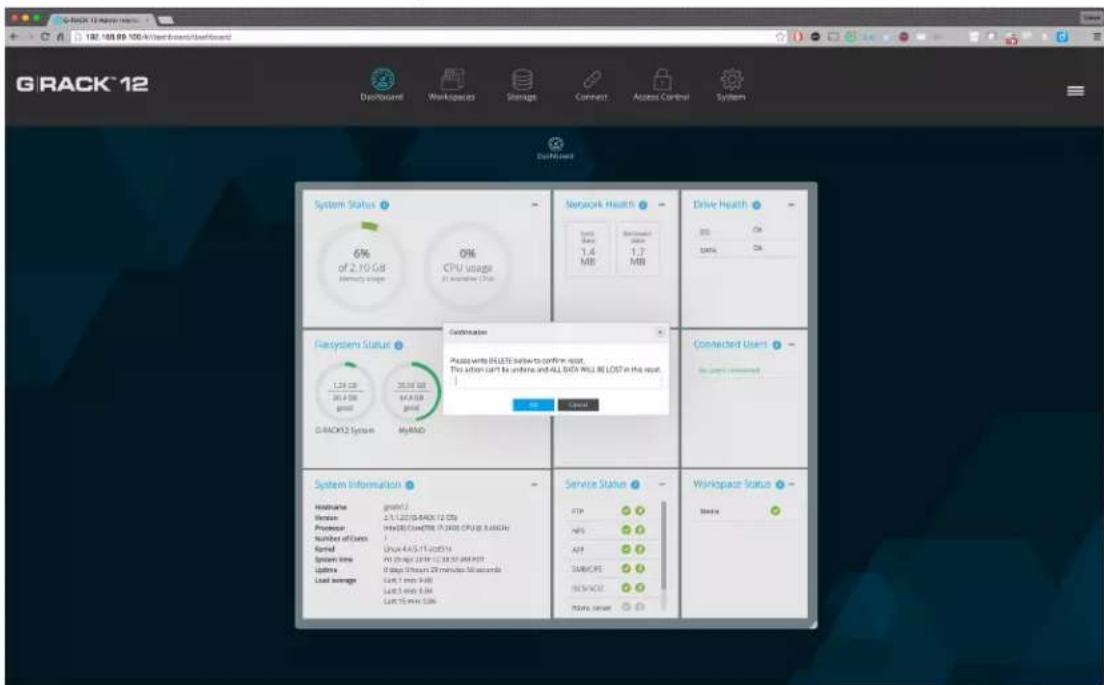The width and height of the screenshot is (1104, 685).
Task: Show info for Drive Health widget
Action: pyautogui.click(x=756, y=206)
